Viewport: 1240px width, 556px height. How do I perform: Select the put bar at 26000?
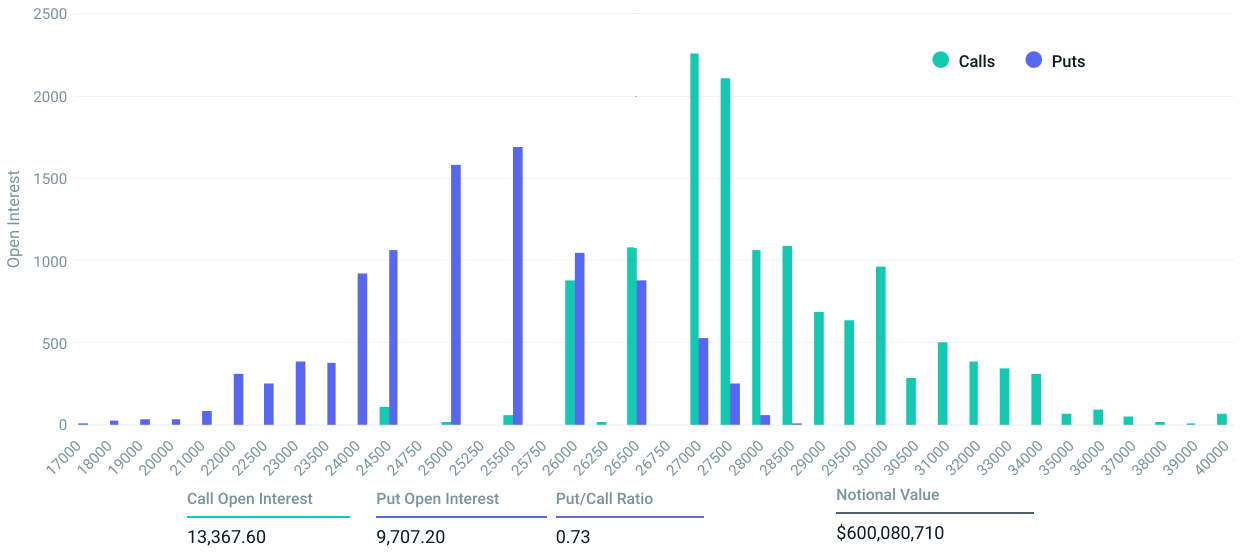coord(580,339)
